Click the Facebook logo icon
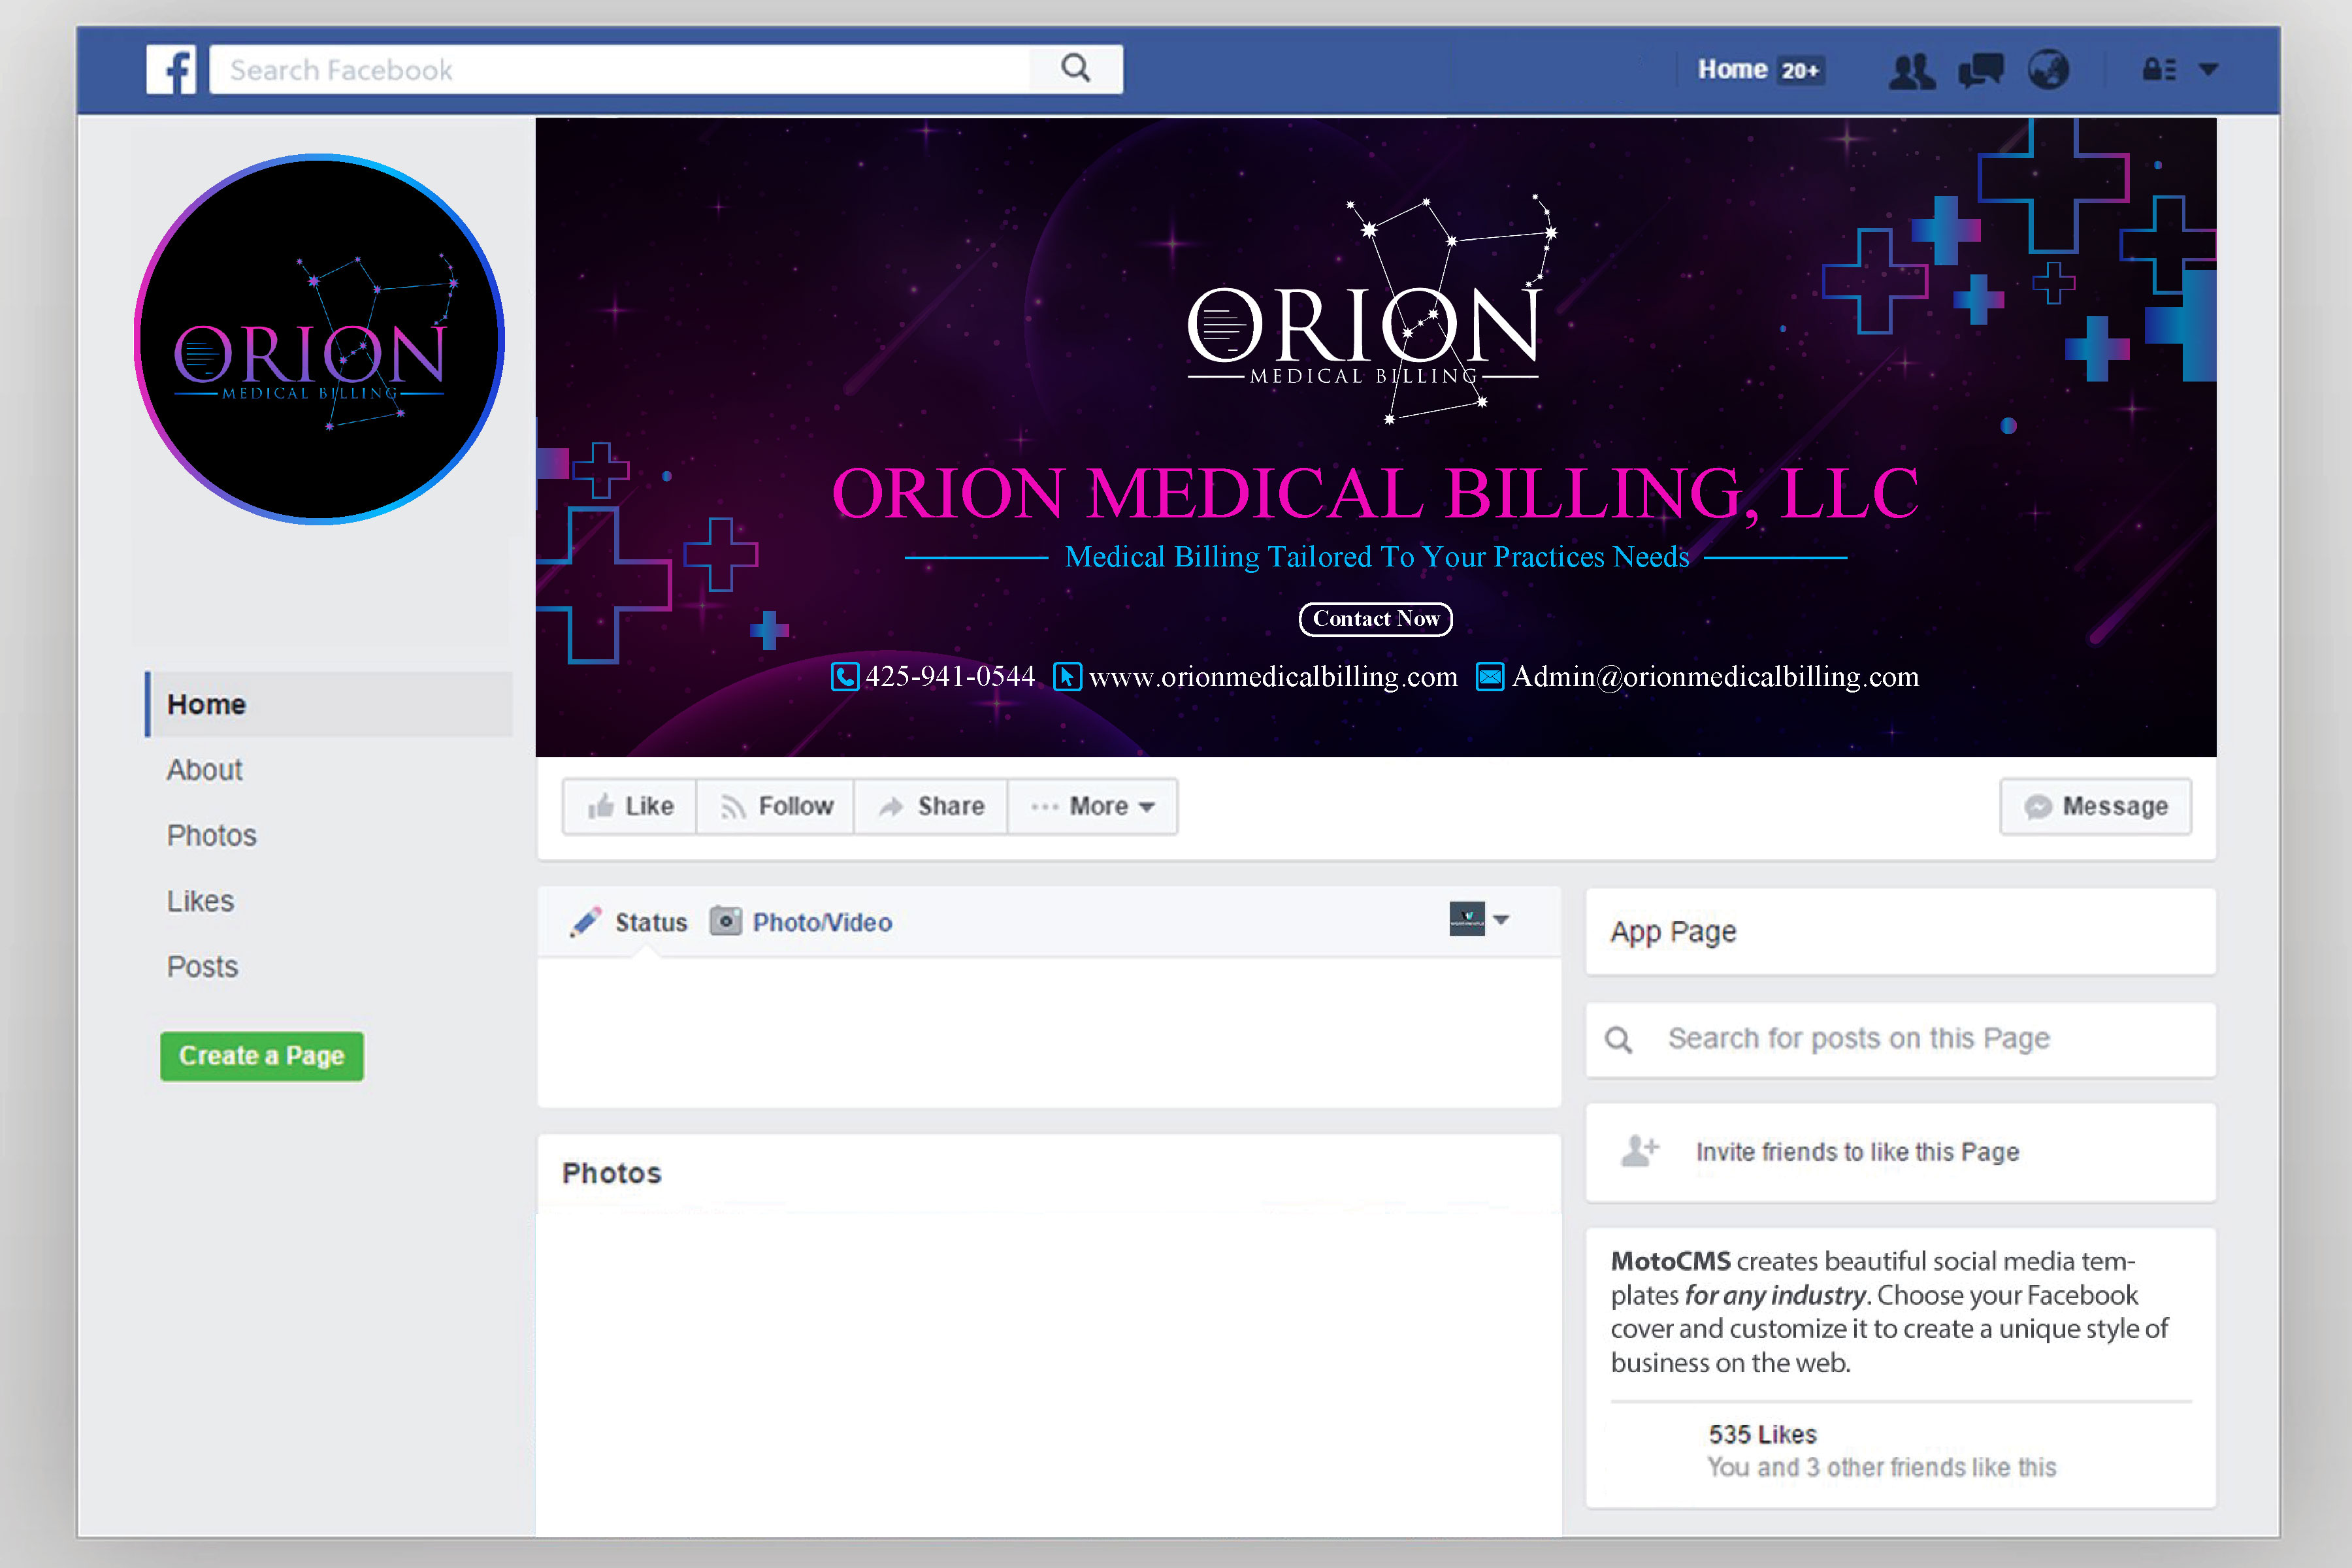The height and width of the screenshot is (1568, 2352). (171, 69)
